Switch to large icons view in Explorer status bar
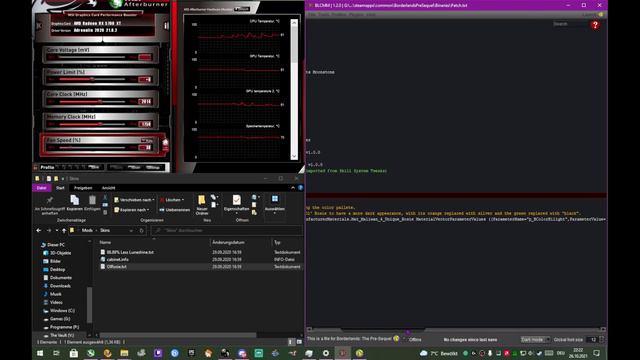The image size is (640, 360). (299, 342)
